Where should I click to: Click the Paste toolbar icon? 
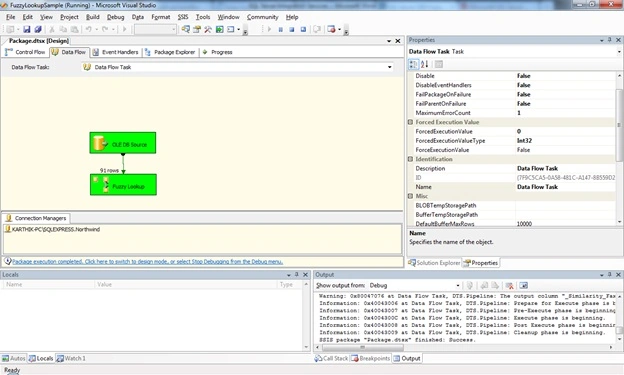tap(74, 29)
